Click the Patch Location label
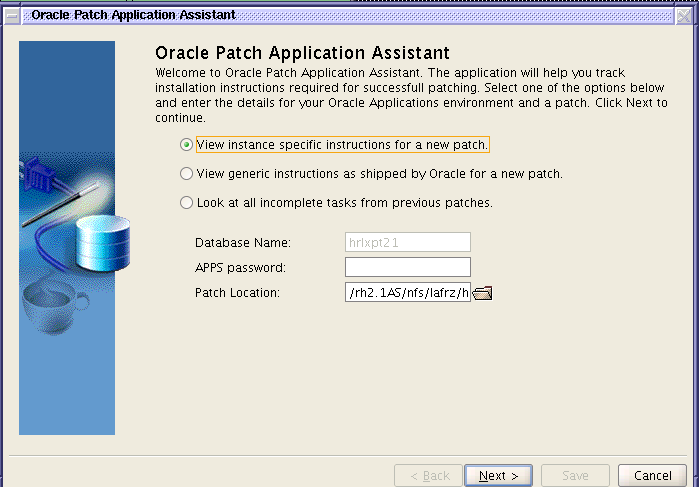Image resolution: width=699 pixels, height=487 pixels. coord(237,293)
